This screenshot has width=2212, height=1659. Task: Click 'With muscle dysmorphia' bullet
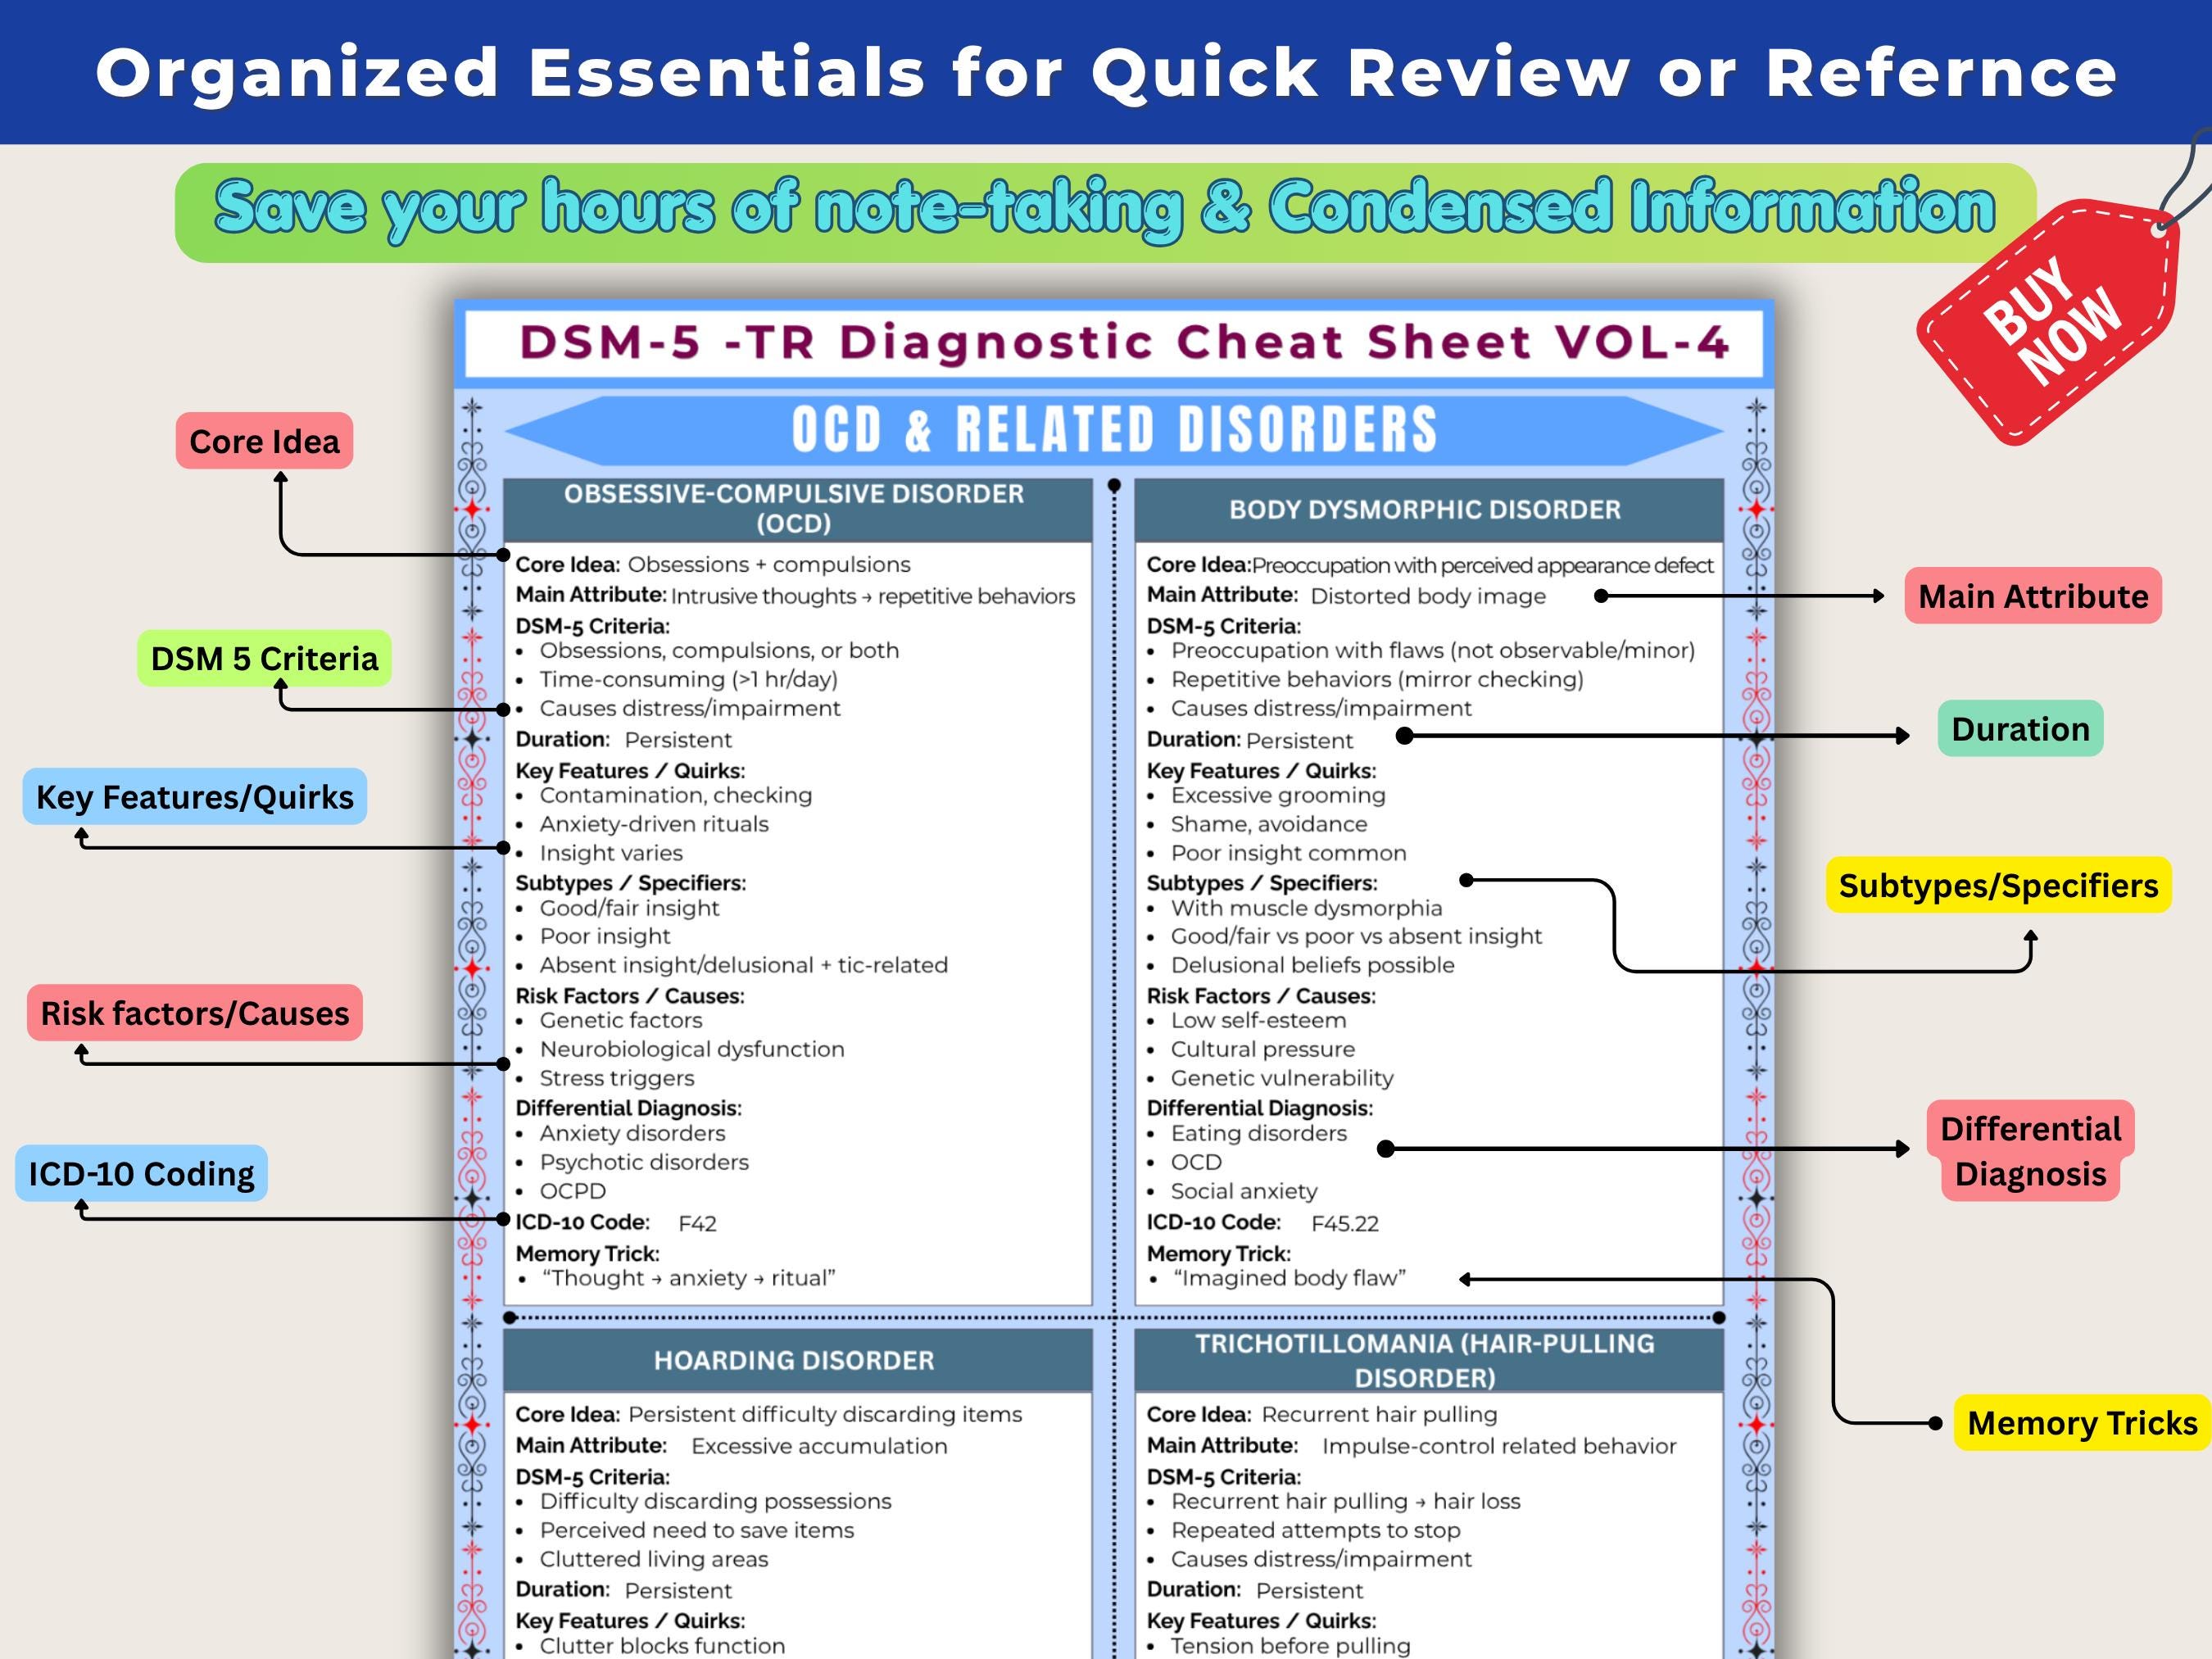coord(1306,908)
